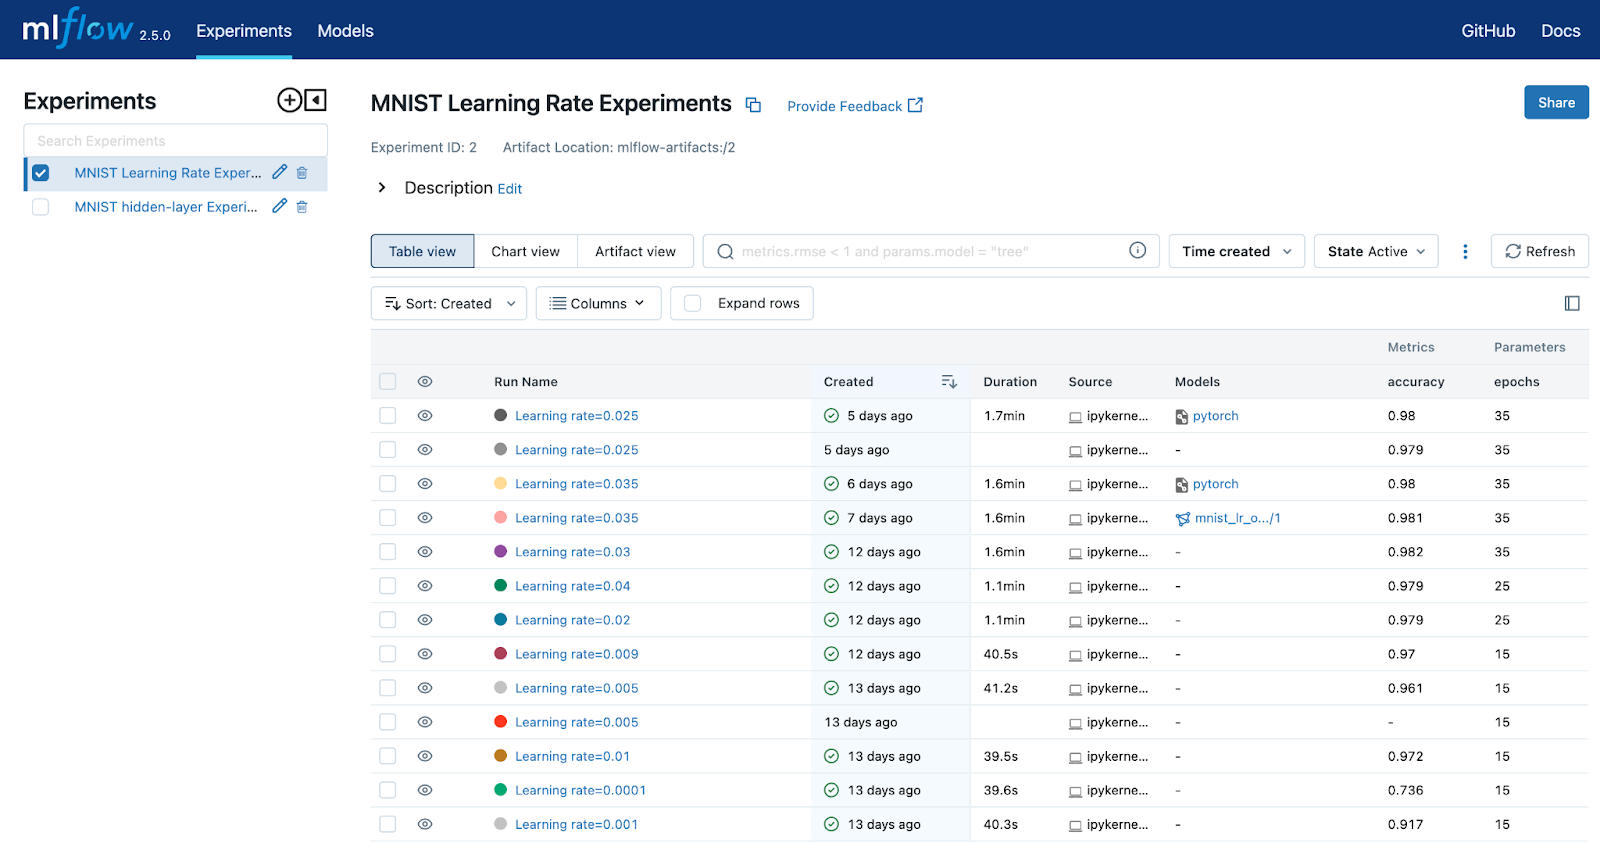Focus the Search Experiments input field
The width and height of the screenshot is (1600, 854).
pyautogui.click(x=175, y=141)
